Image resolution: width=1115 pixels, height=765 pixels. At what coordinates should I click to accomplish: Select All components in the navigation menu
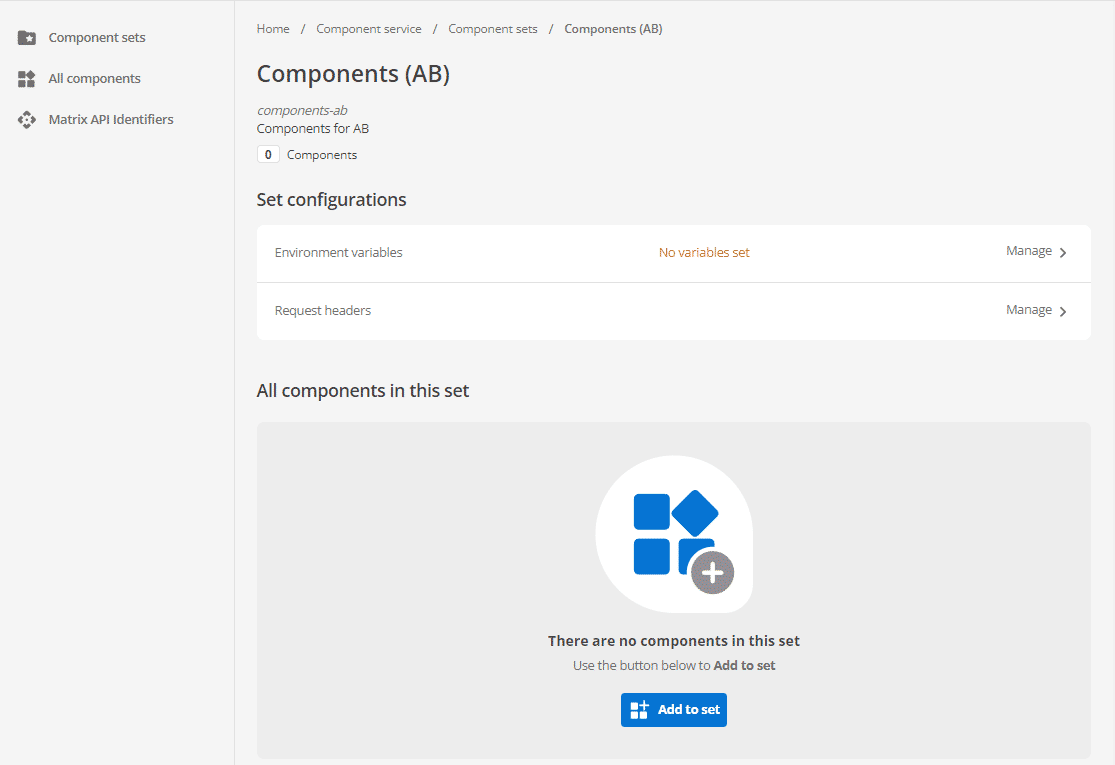93,78
